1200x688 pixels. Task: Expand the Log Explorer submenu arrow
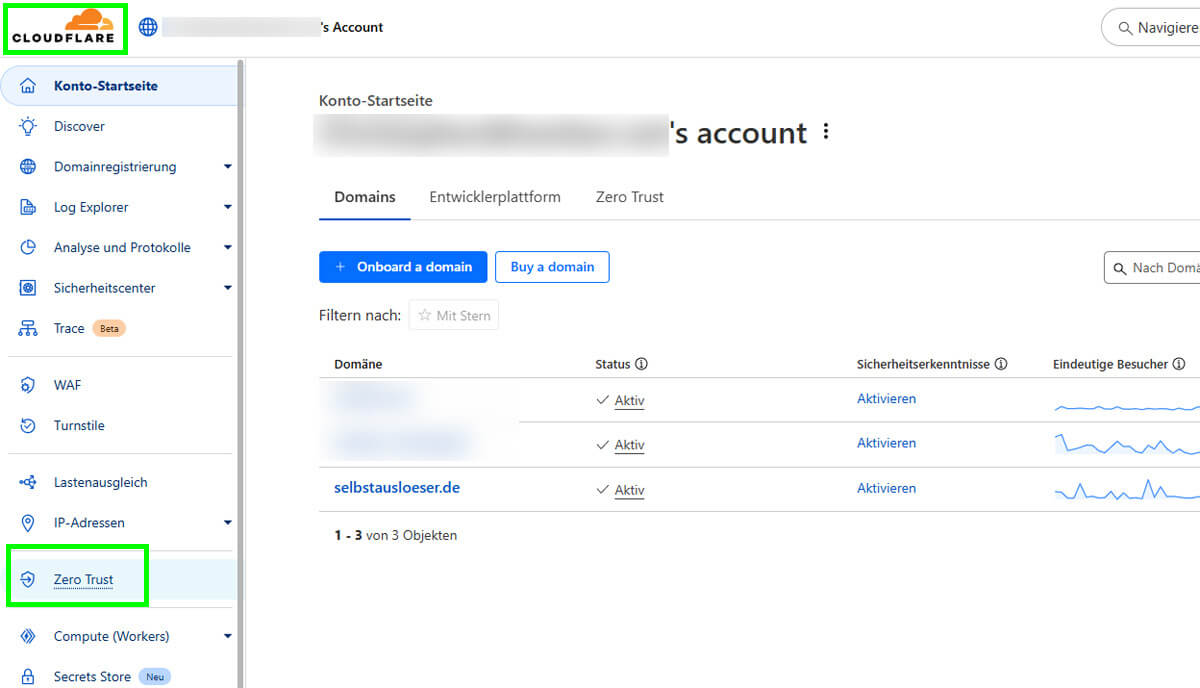point(227,207)
